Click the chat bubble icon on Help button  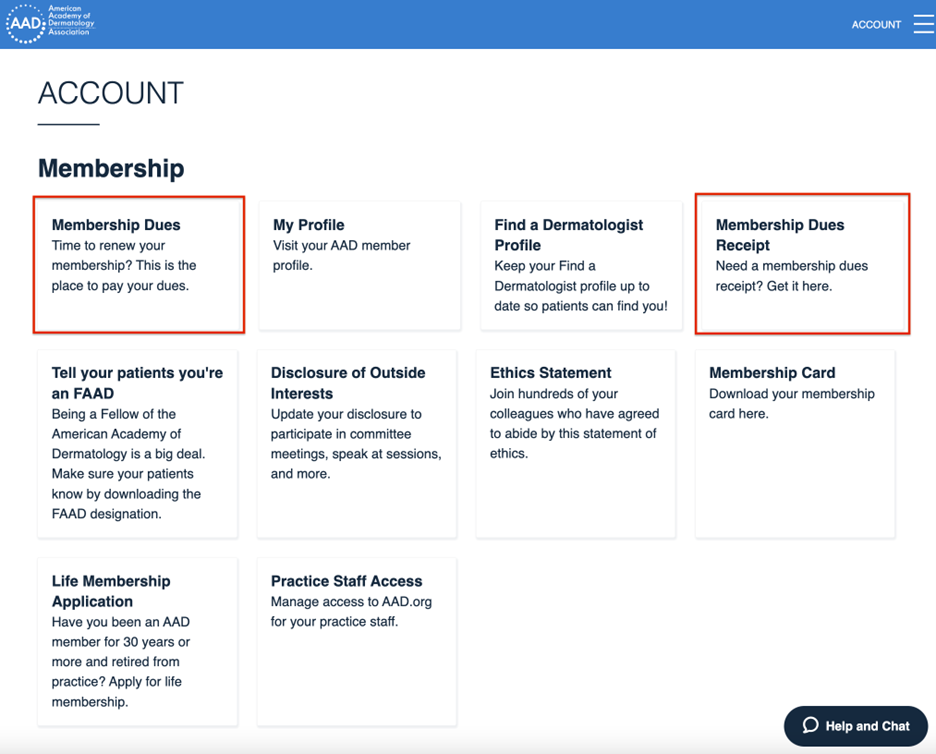click(x=811, y=726)
